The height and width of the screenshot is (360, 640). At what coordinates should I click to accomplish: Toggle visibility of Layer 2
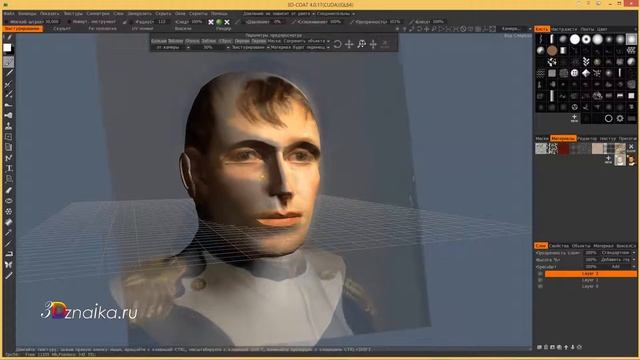tap(540, 274)
